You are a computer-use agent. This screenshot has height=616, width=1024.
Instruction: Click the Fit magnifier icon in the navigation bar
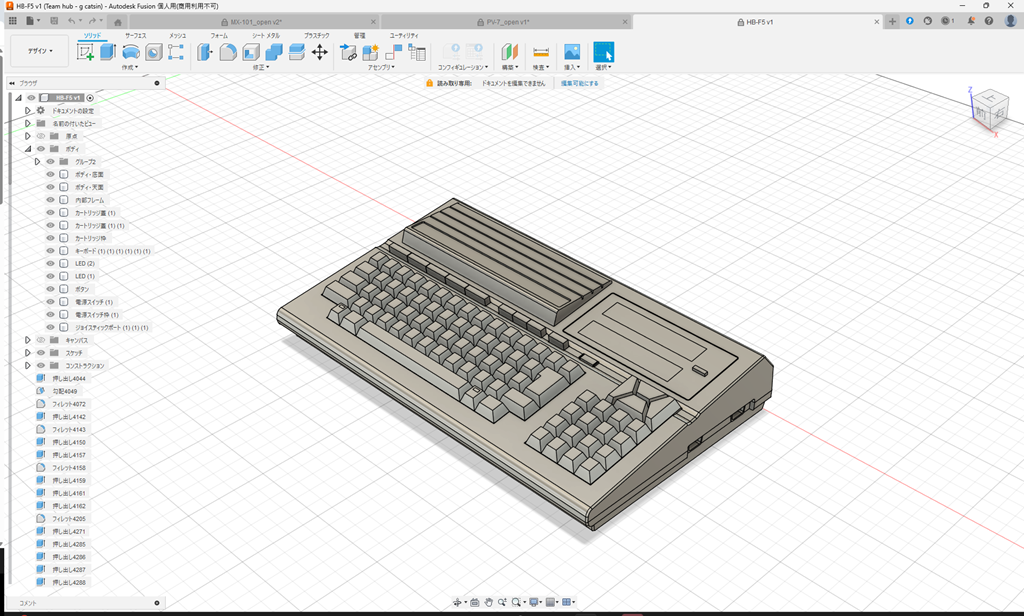point(516,601)
